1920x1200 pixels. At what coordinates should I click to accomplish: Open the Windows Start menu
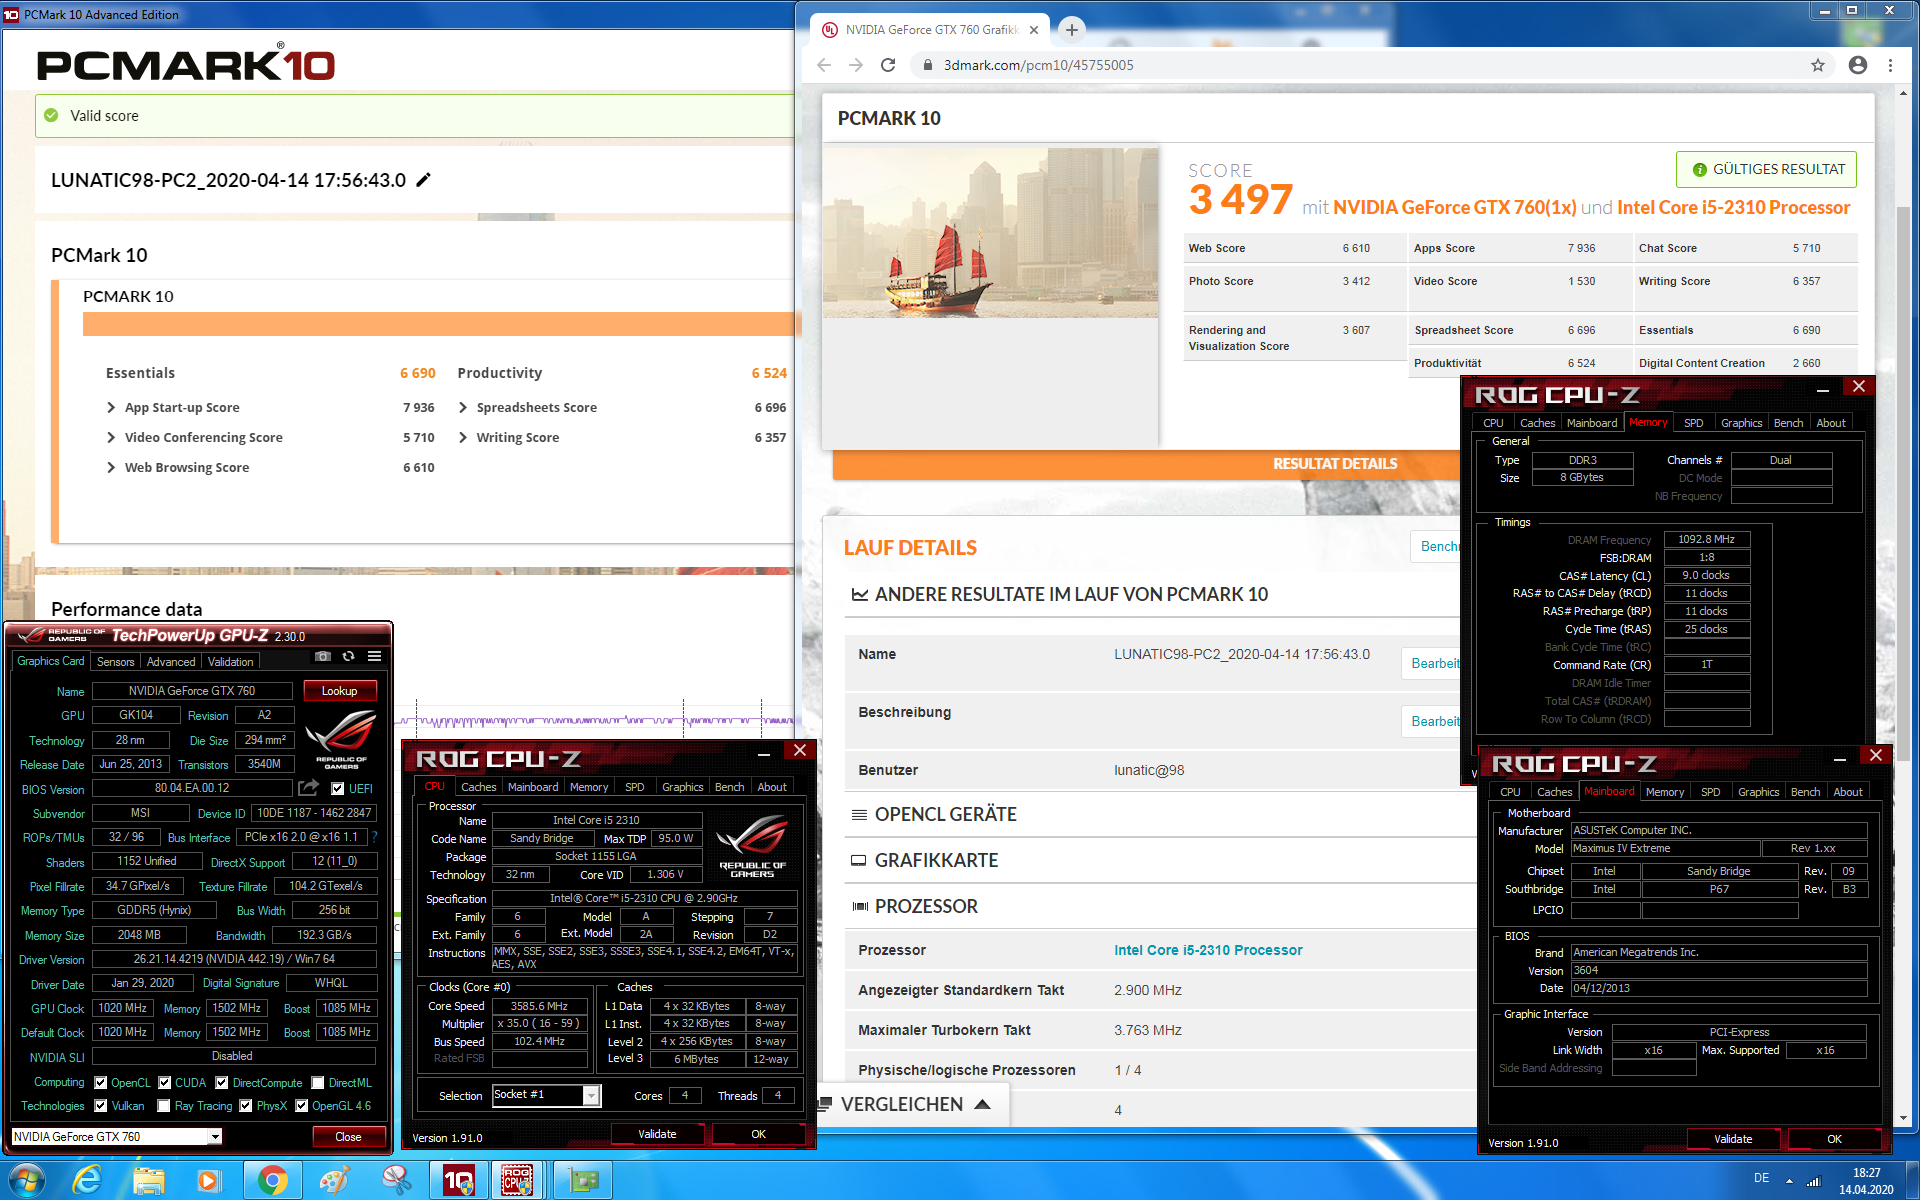click(26, 1180)
